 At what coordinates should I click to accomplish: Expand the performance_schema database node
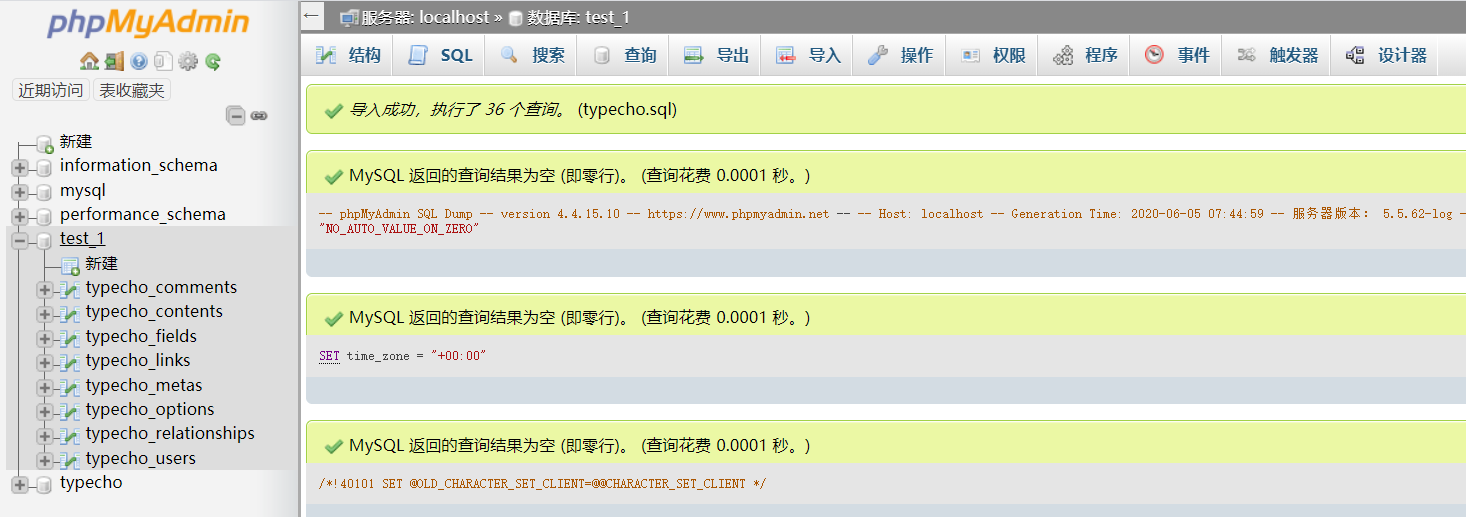tap(20, 216)
